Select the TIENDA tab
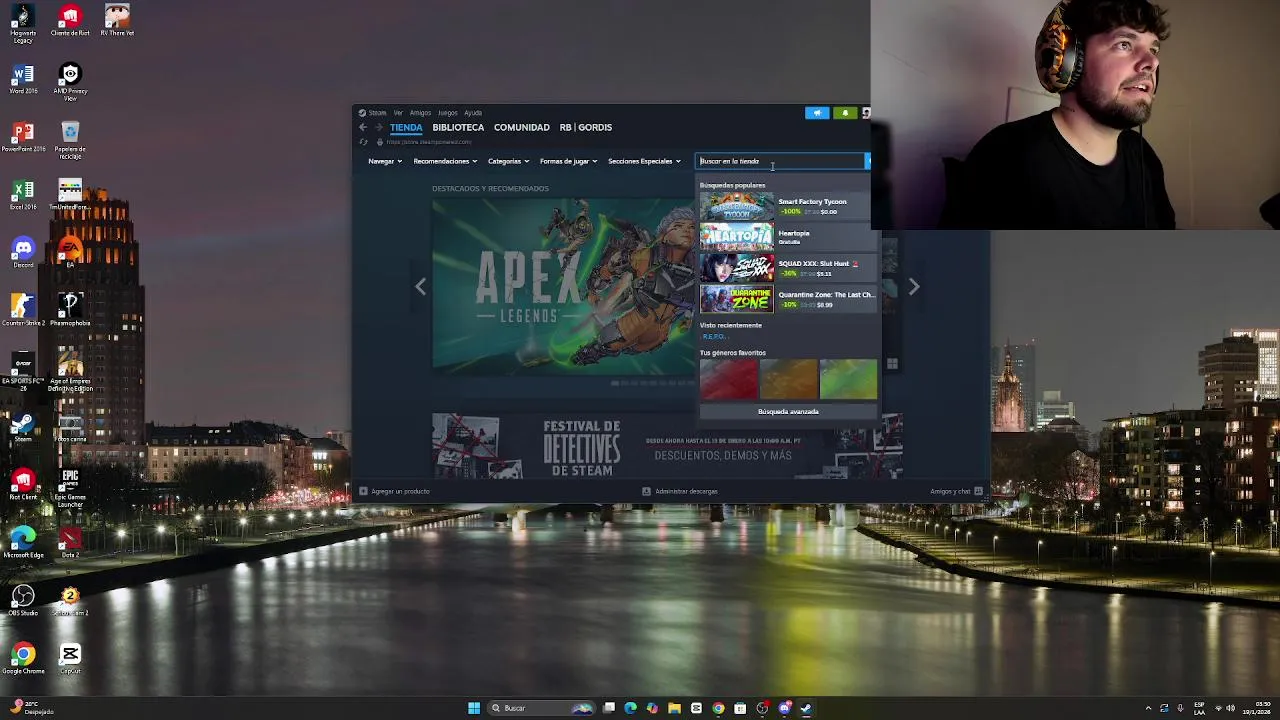 click(x=406, y=127)
